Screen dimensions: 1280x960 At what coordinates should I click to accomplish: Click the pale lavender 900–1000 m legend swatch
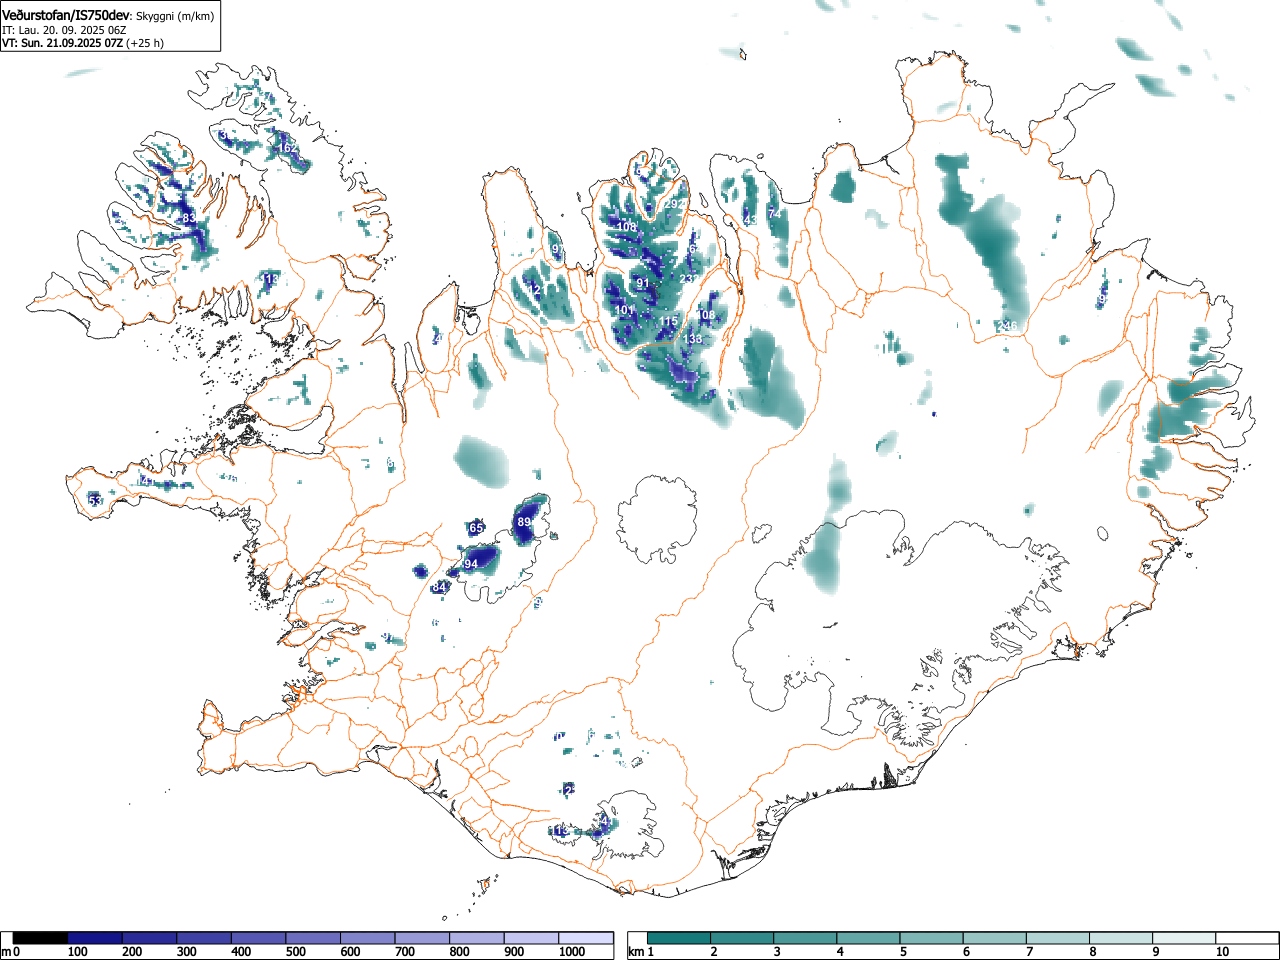coord(531,938)
